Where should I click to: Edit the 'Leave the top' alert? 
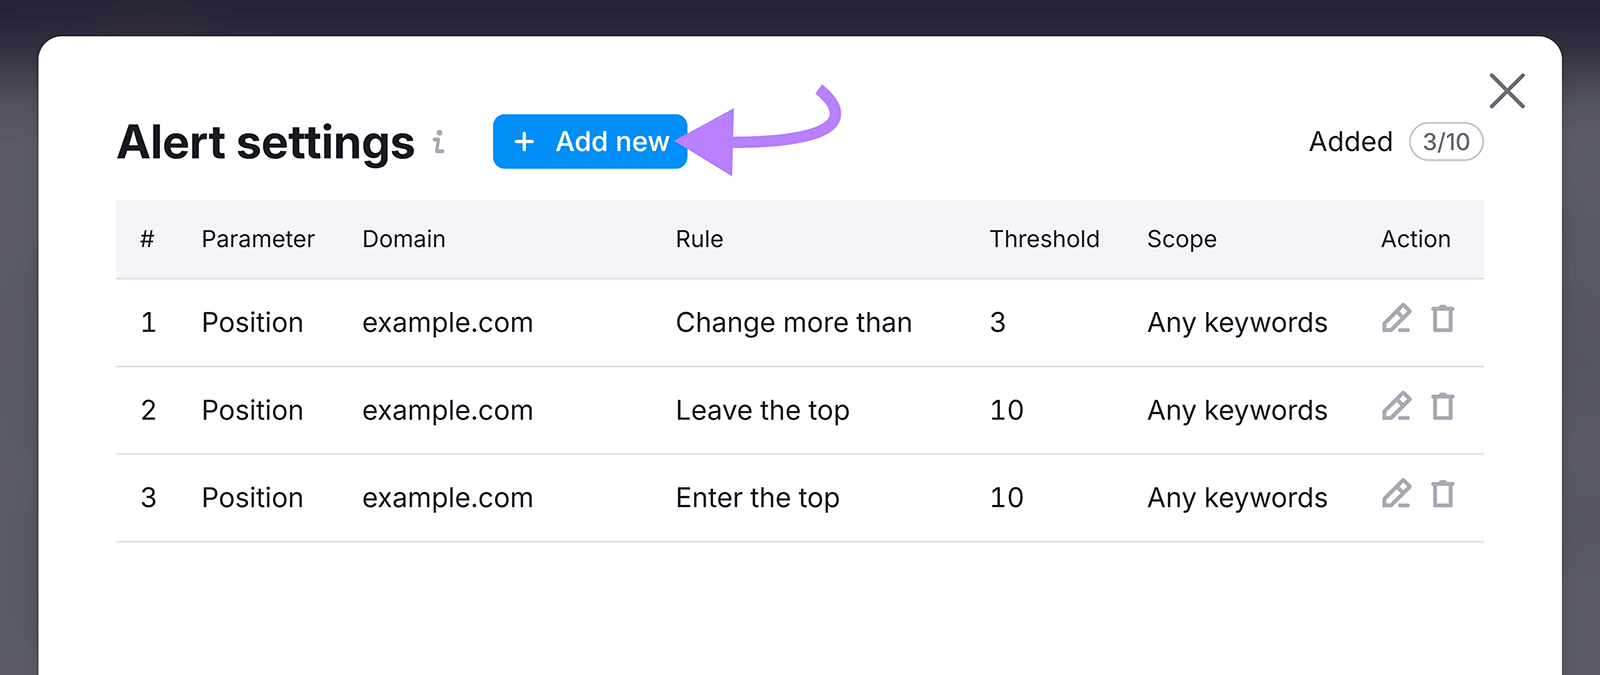(x=1396, y=407)
